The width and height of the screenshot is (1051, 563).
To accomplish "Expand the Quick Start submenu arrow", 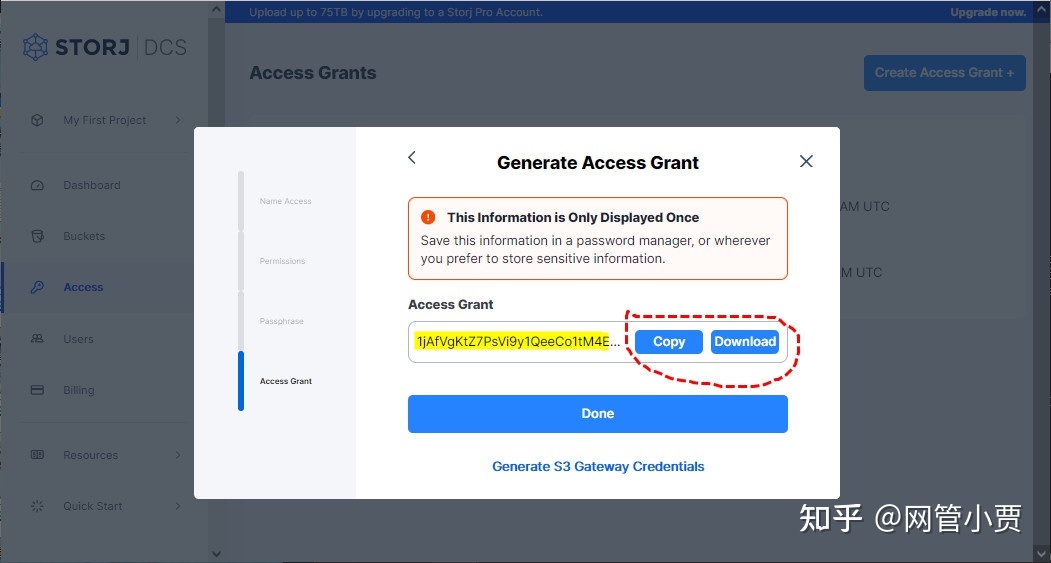I will pyautogui.click(x=178, y=506).
